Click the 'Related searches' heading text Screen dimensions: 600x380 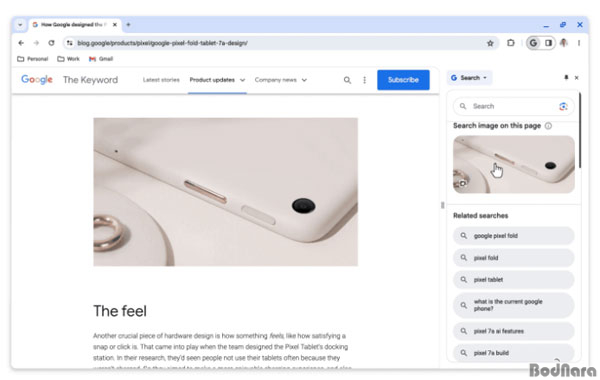(481, 215)
